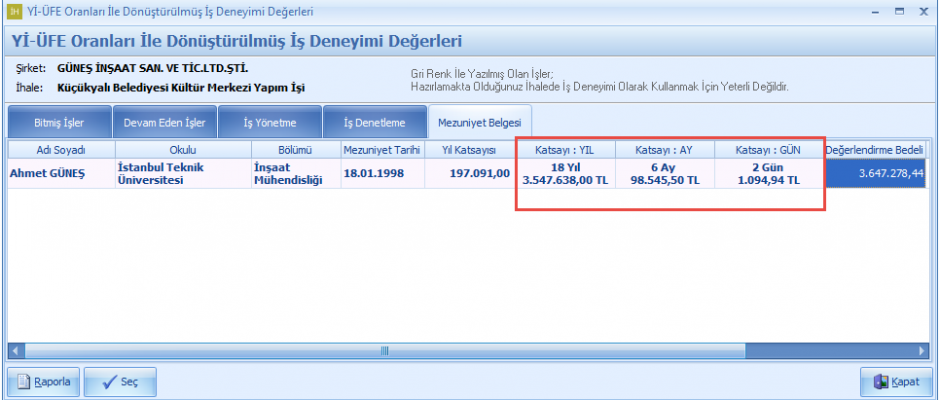The width and height of the screenshot is (940, 400).
Task: Select the Mezuniyet Belgesi tab
Action: pyautogui.click(x=480, y=123)
